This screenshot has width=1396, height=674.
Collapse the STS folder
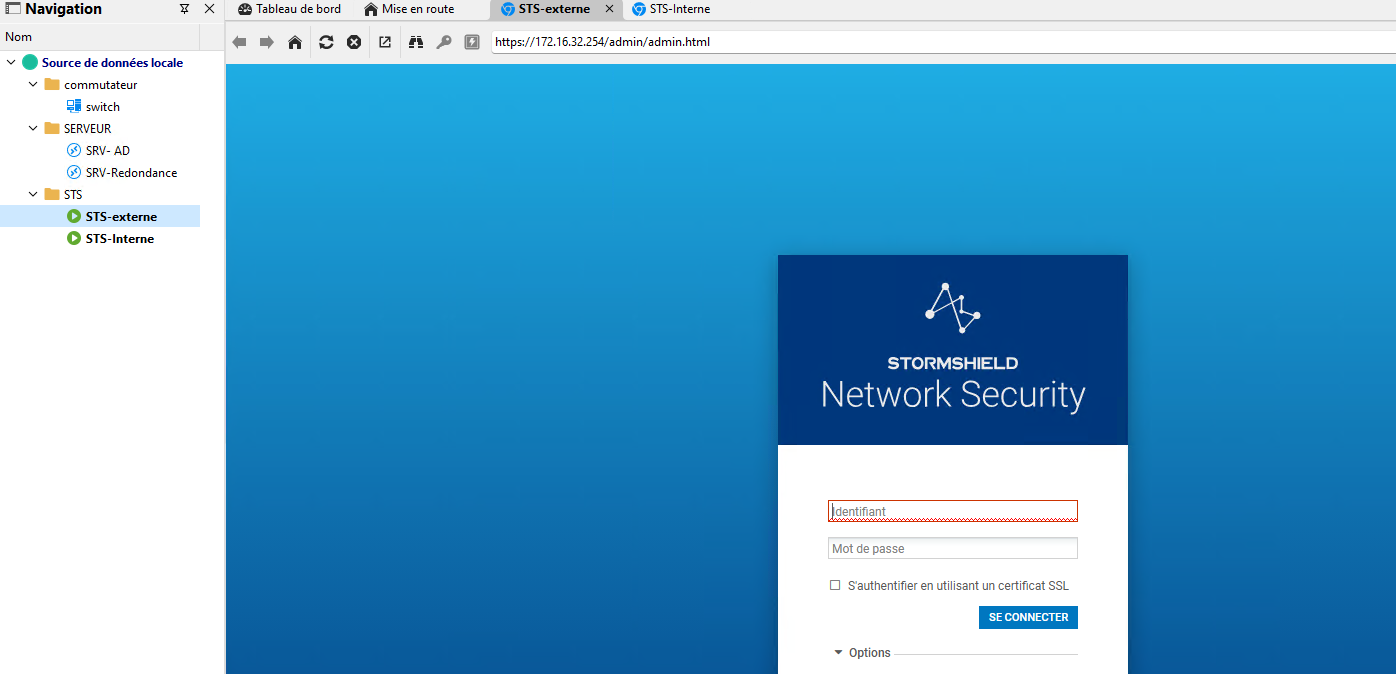[x=33, y=195]
